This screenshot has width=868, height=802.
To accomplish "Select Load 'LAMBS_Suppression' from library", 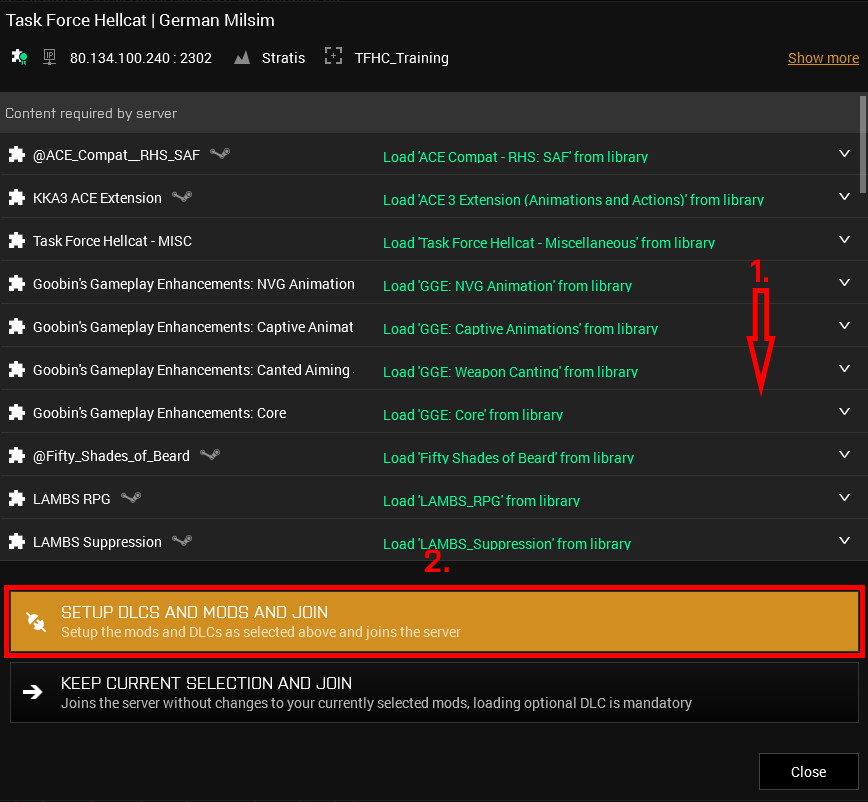I will click(x=507, y=544).
